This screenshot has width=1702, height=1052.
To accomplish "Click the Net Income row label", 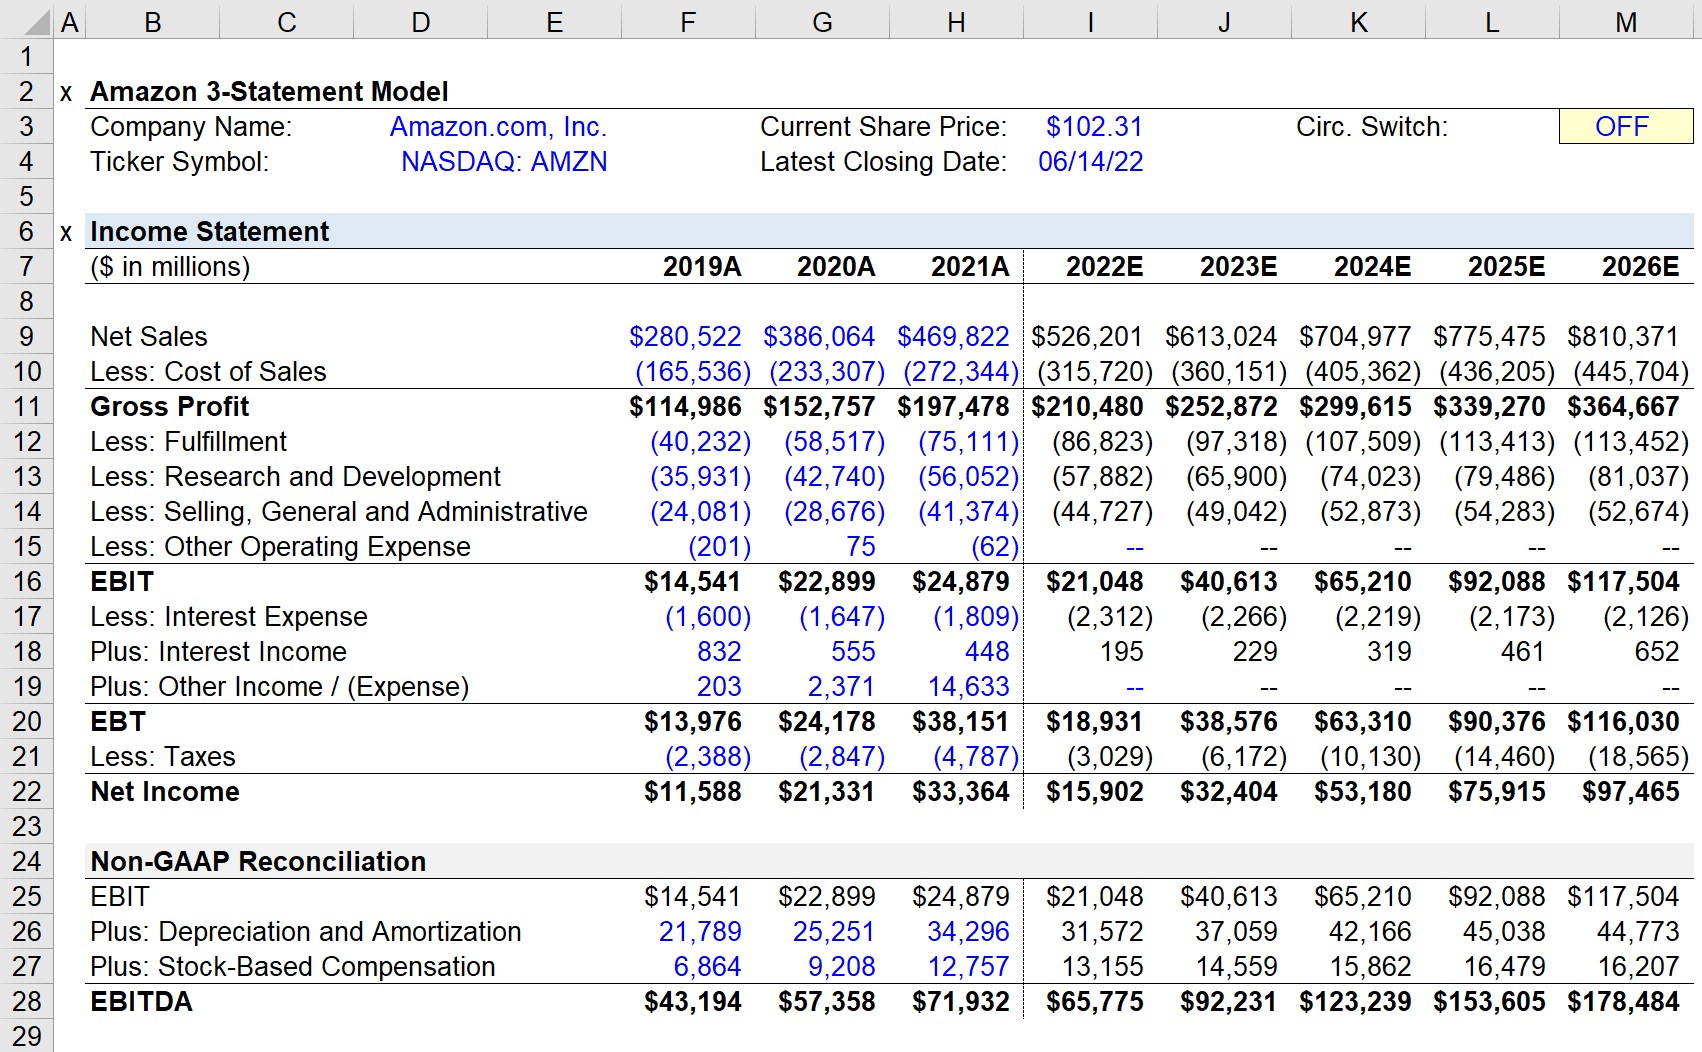I will click(x=165, y=792).
